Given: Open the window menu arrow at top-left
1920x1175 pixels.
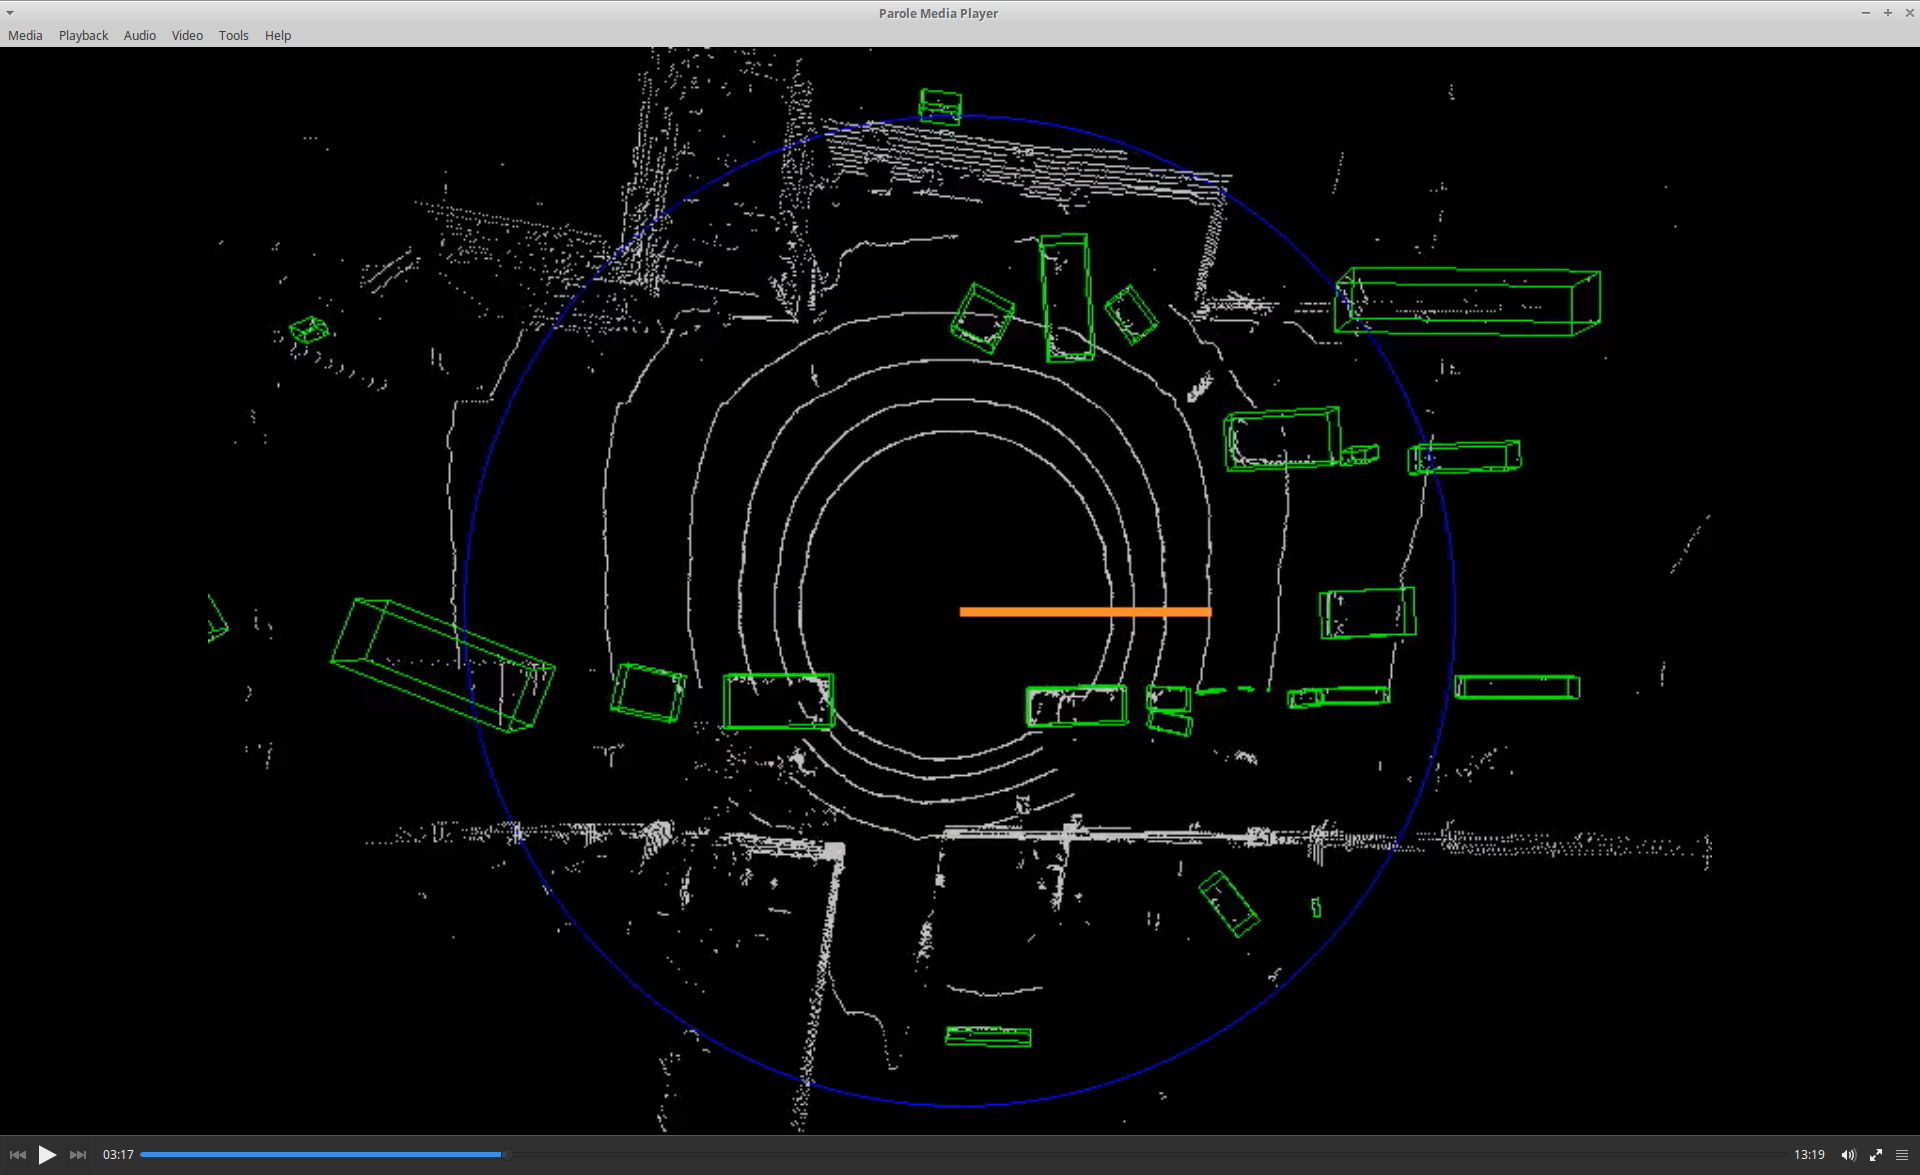Looking at the screenshot, I should (10, 13).
